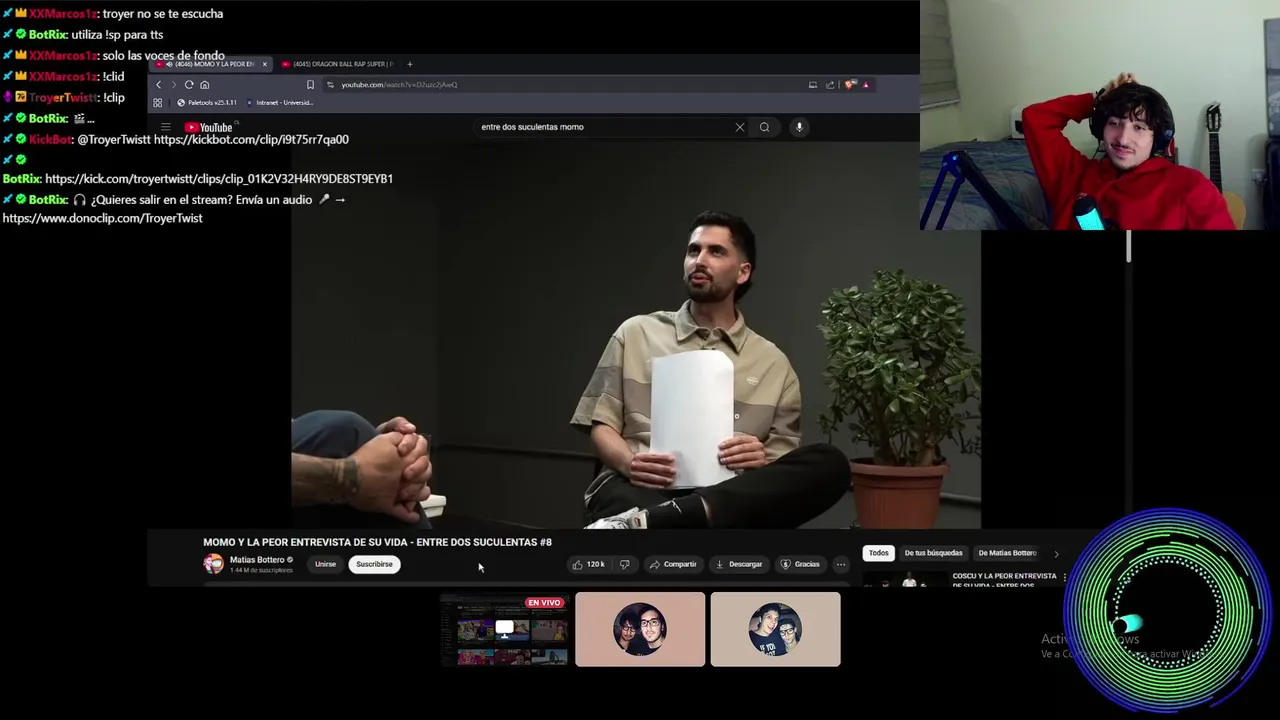Open the kick.com troyertwistt clips link

point(219,178)
